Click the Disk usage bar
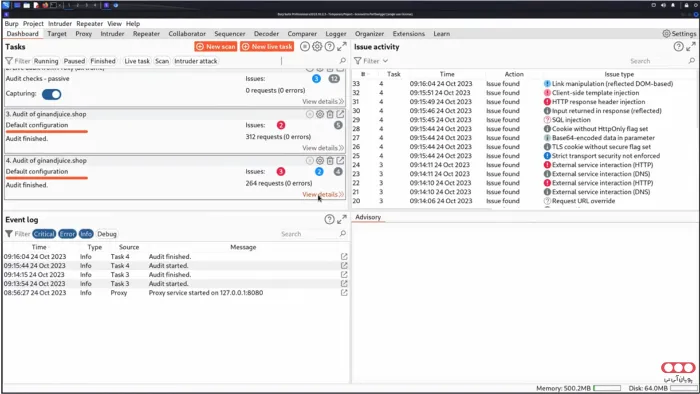Viewport: 700px width, 394px height. click(x=683, y=388)
